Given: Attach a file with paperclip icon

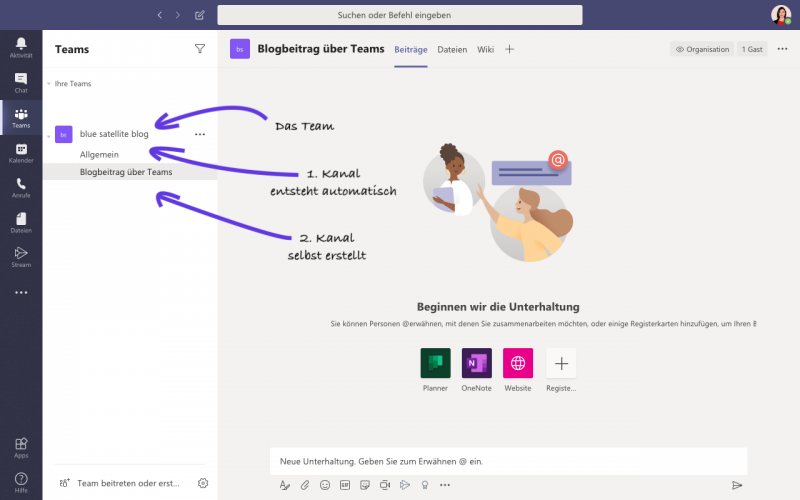Looking at the screenshot, I should tap(305, 485).
